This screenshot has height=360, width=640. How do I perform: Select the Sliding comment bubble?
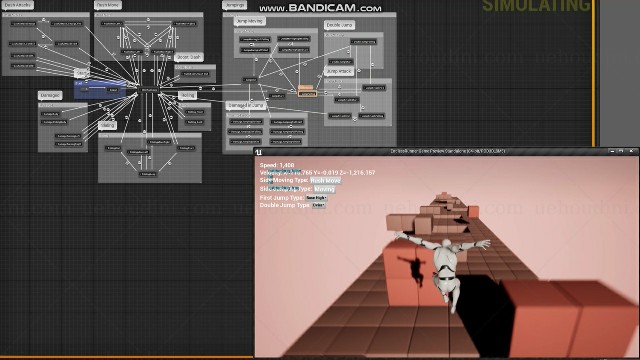[107, 125]
